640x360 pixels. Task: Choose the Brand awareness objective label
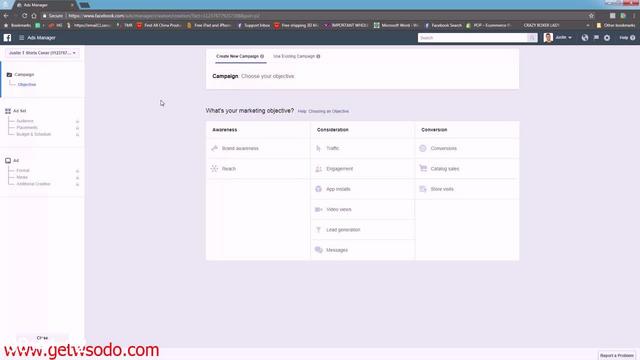point(240,148)
